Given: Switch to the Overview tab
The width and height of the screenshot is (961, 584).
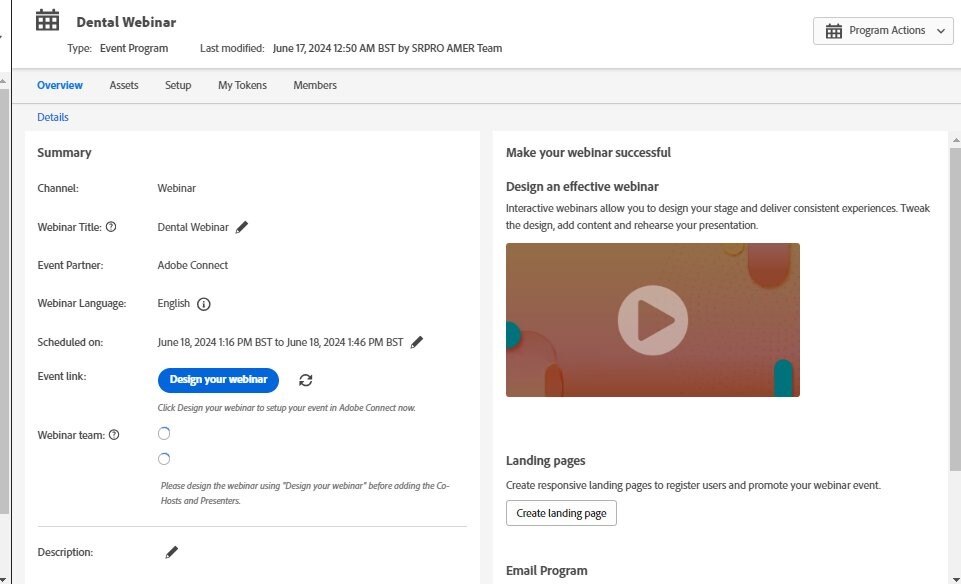Looking at the screenshot, I should pos(59,85).
